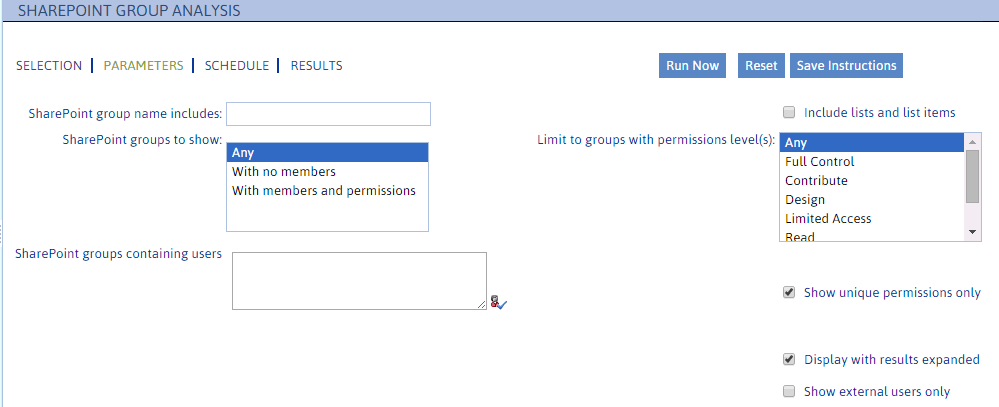
Task: Click the check names people picker icon
Action: 499,301
